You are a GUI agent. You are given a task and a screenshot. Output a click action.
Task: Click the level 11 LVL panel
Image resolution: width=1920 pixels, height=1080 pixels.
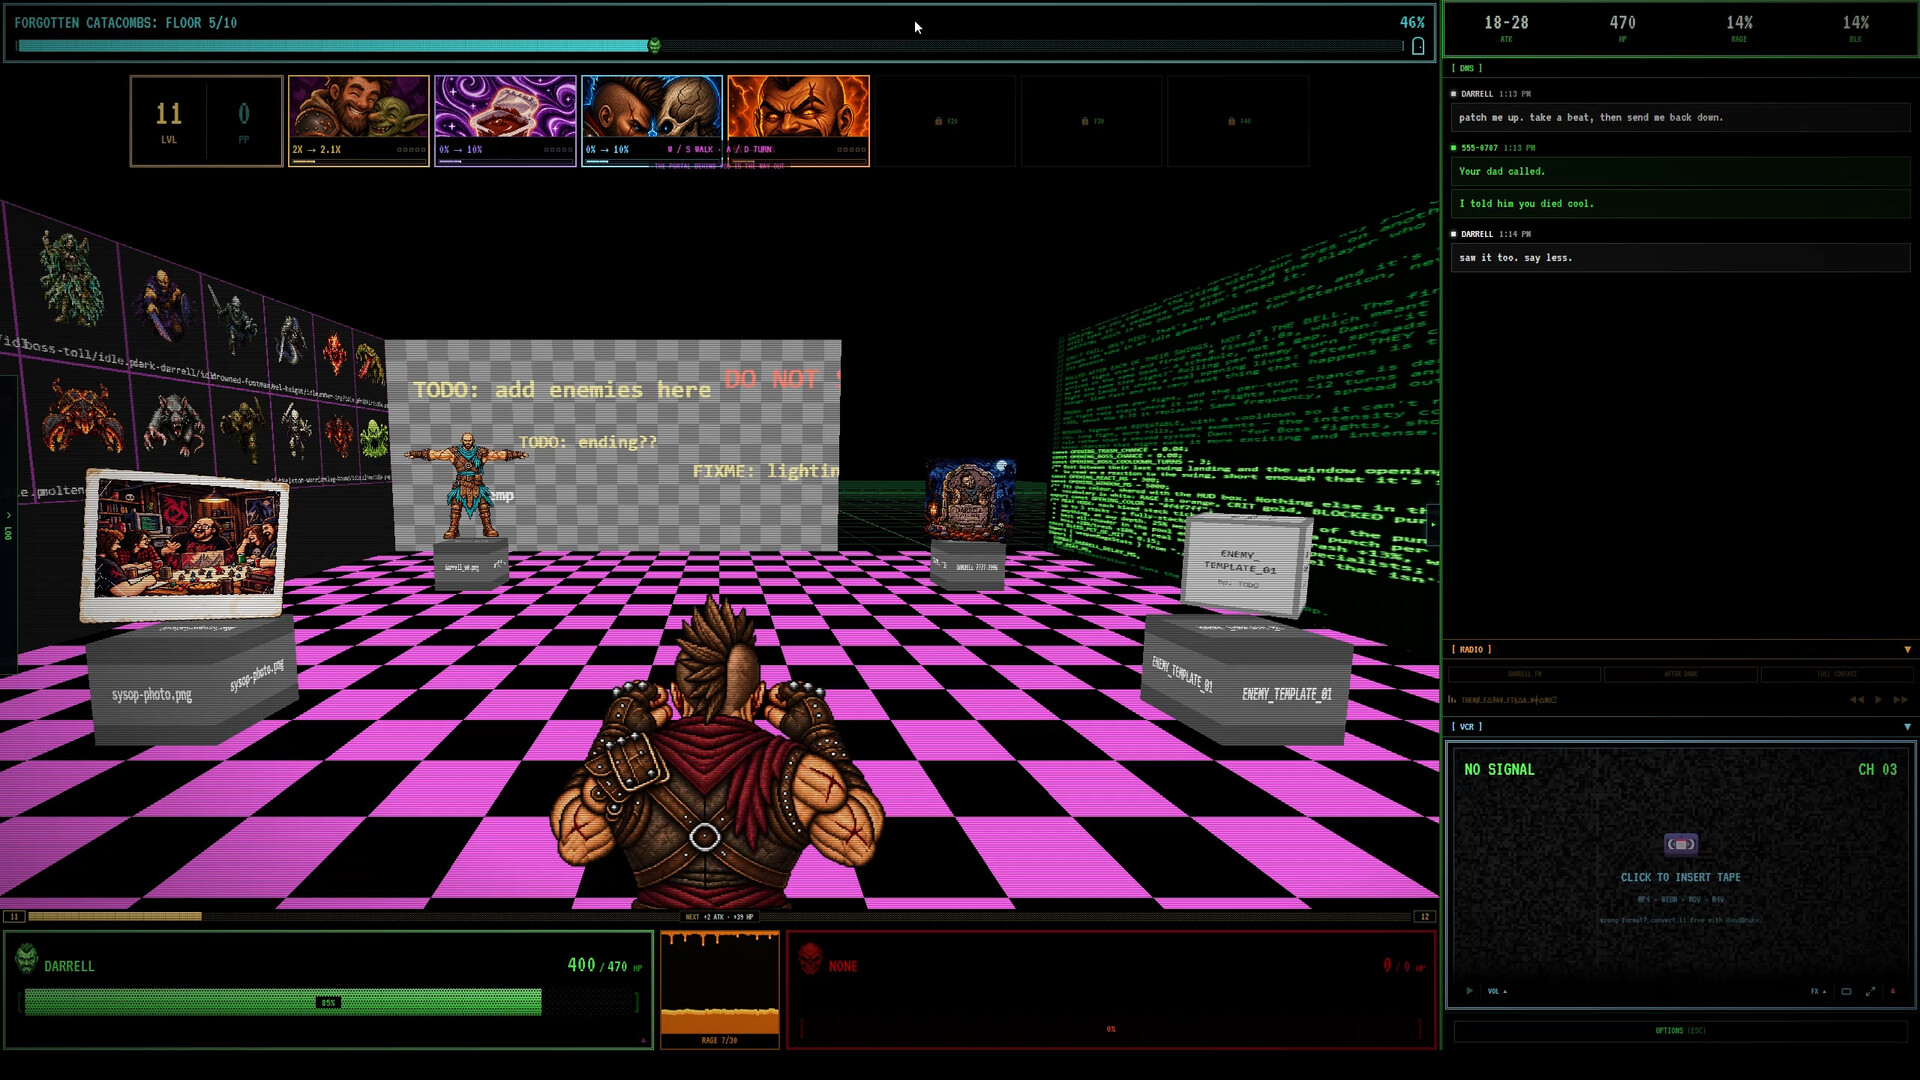click(x=169, y=121)
